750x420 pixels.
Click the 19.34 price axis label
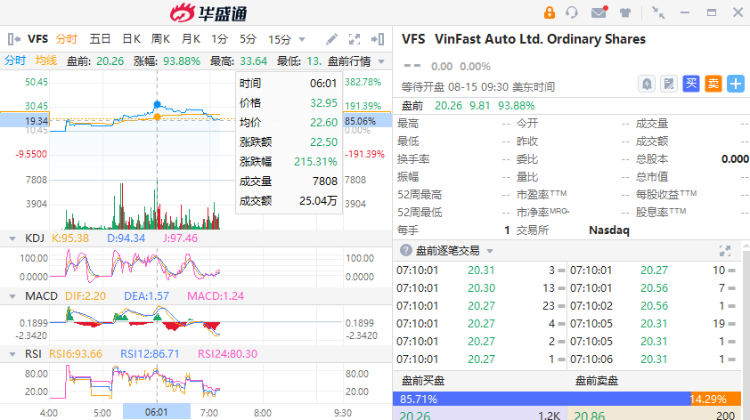click(36, 121)
